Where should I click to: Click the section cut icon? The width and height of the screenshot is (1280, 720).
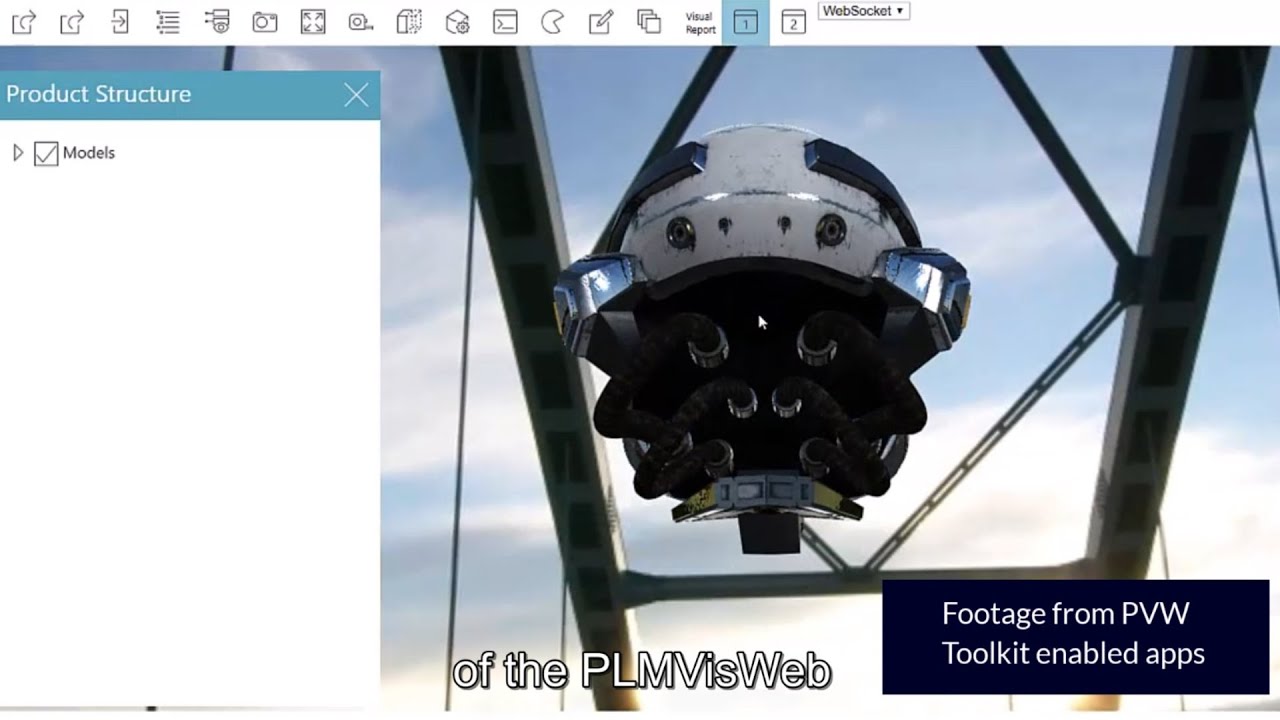409,22
